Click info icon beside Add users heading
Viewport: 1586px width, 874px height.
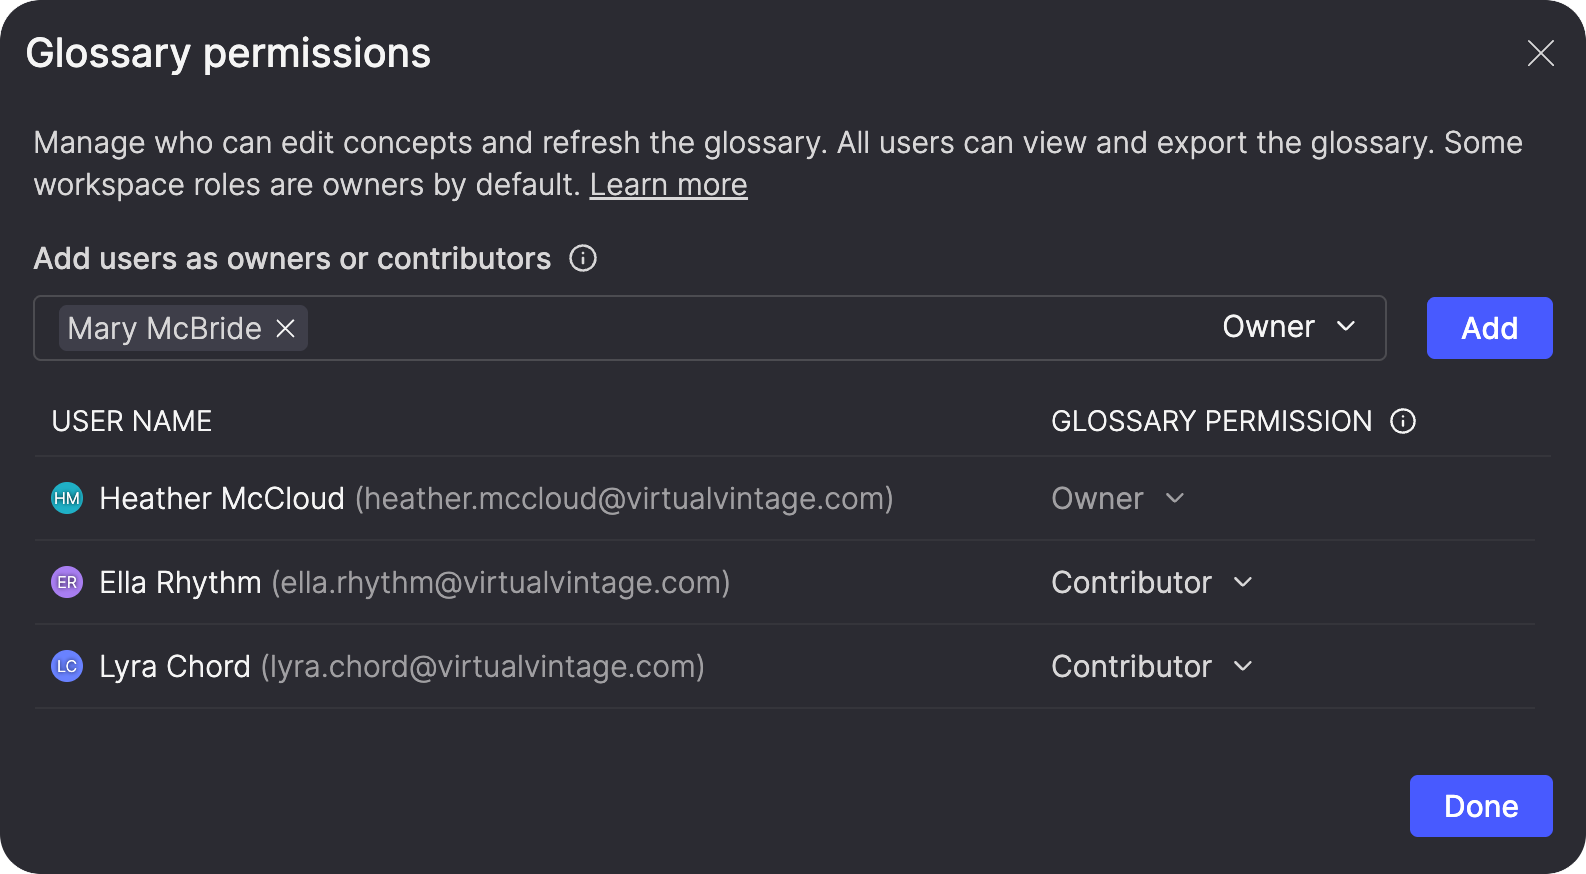(x=583, y=259)
